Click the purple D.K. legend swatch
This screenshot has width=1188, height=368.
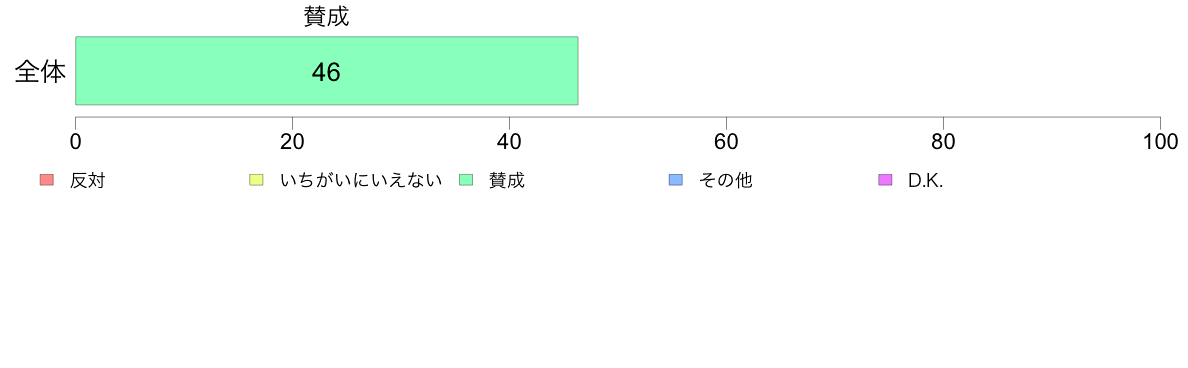coord(885,180)
